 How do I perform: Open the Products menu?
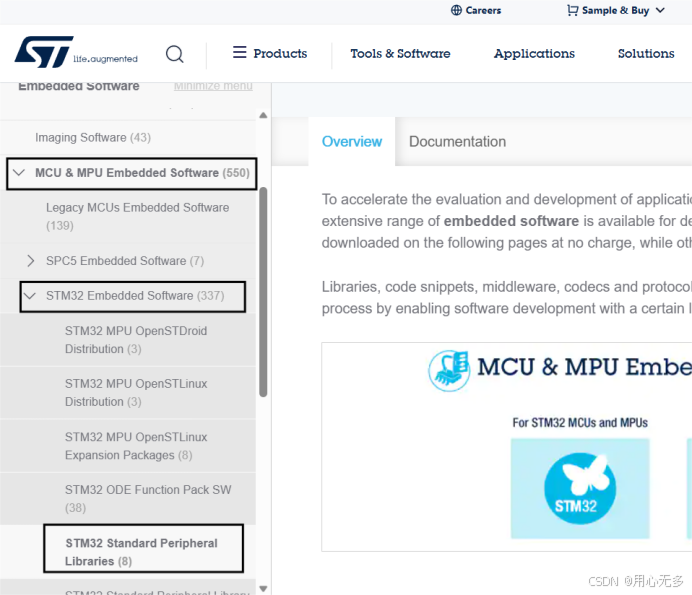coord(280,53)
